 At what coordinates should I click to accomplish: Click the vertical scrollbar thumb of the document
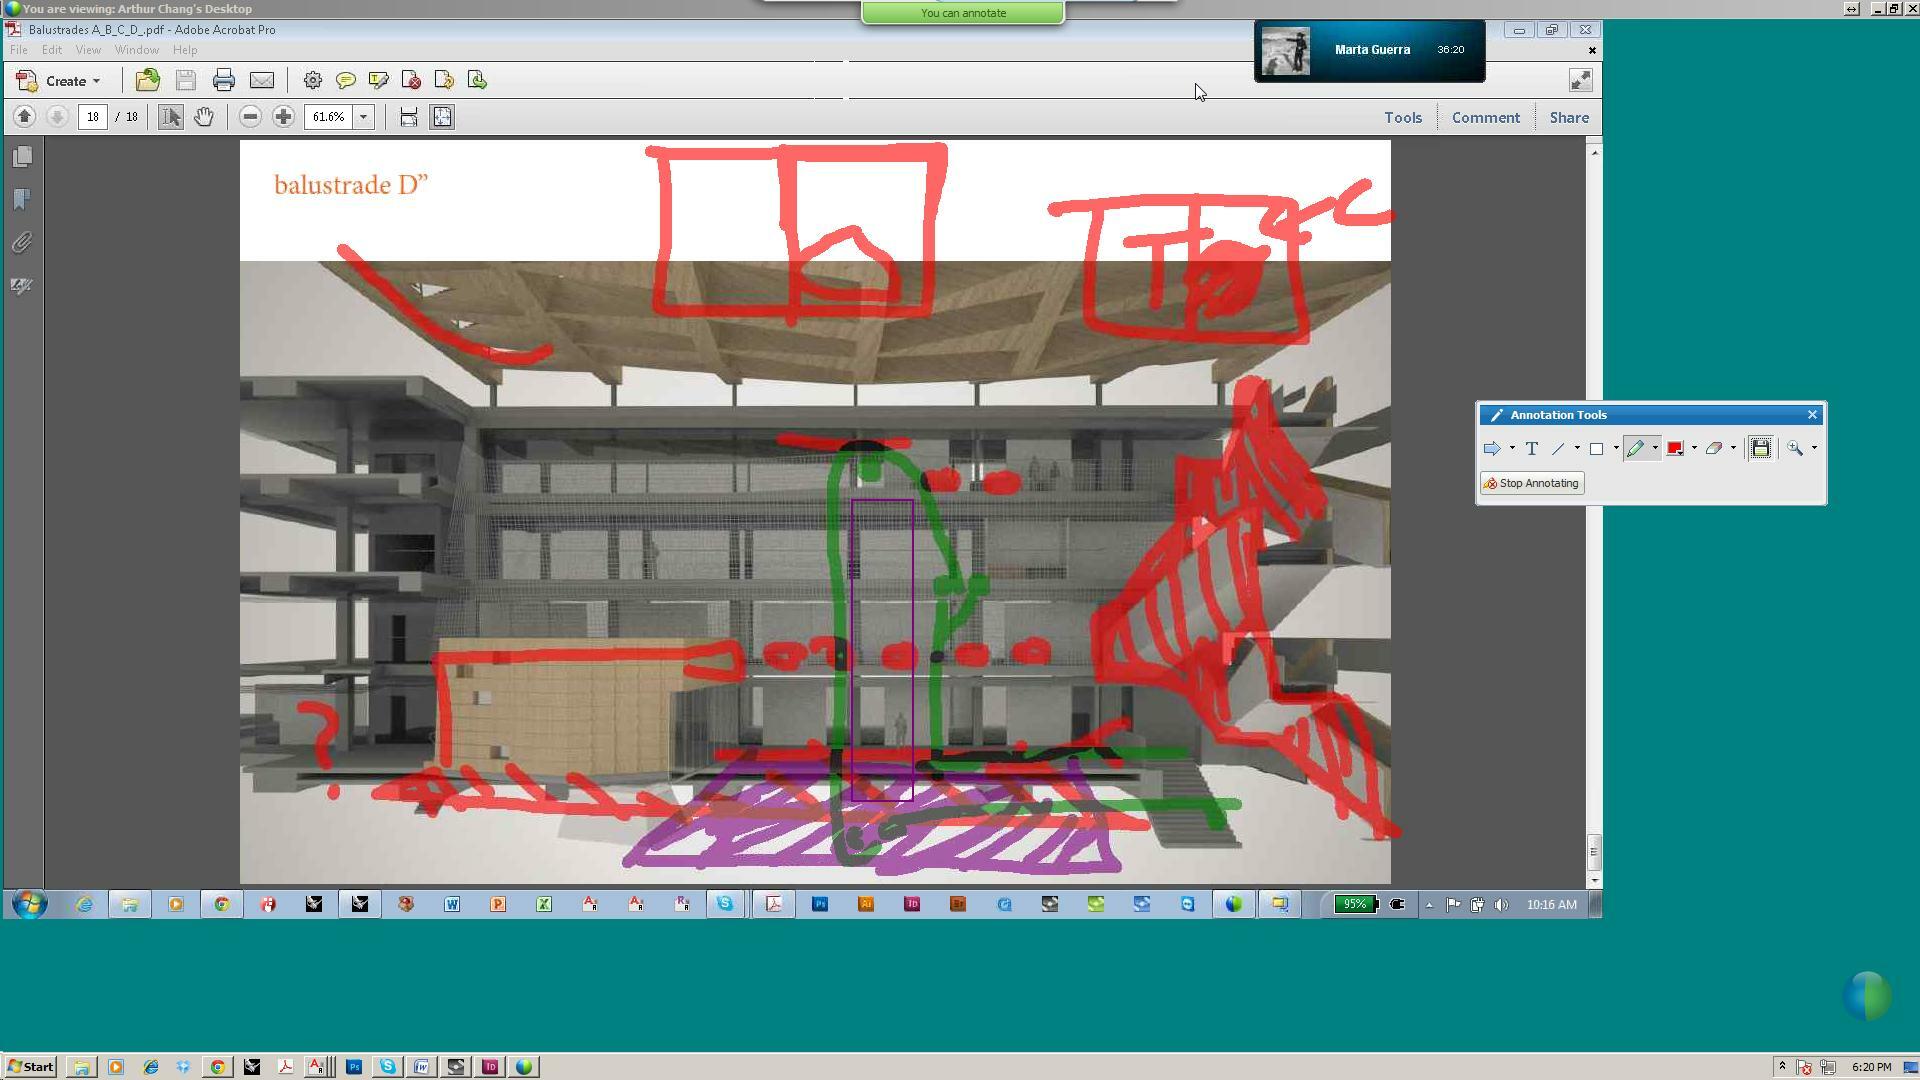1594,852
